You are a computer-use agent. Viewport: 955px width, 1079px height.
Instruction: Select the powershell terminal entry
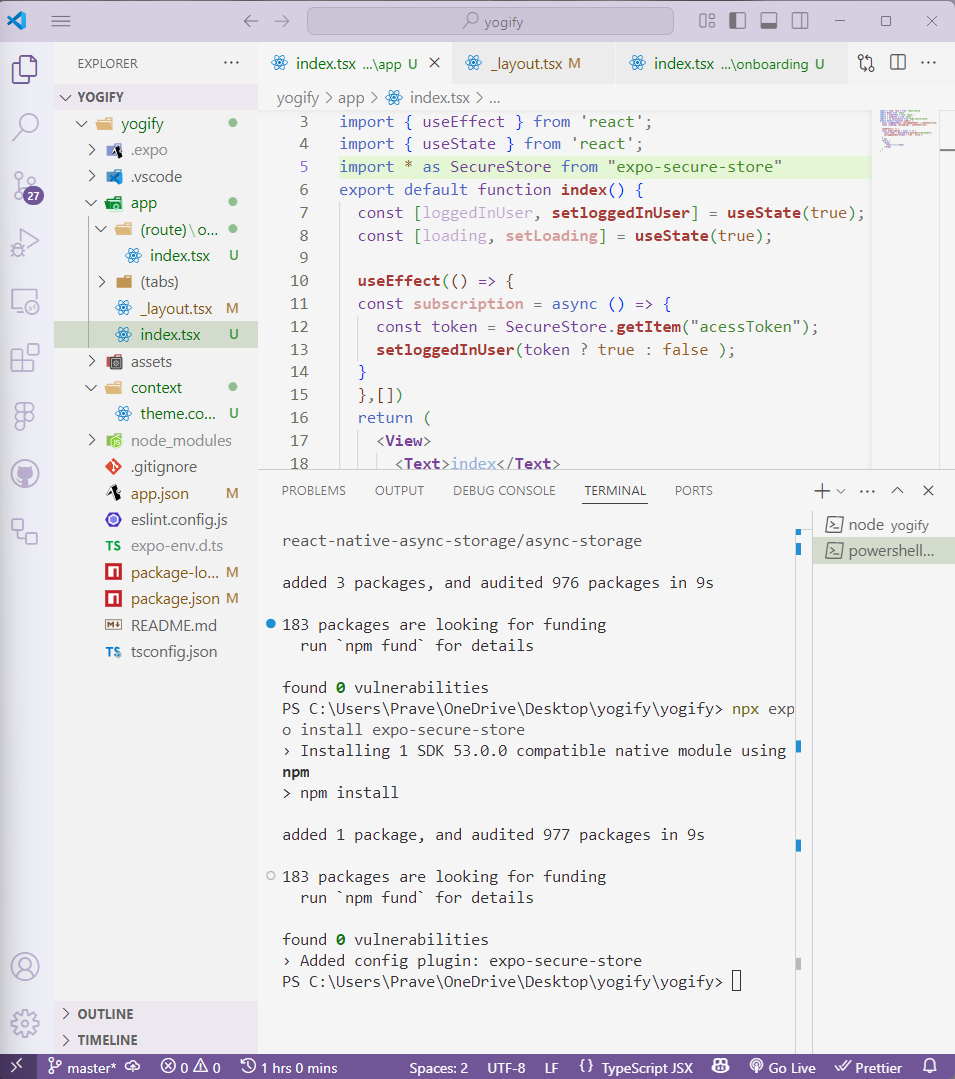coord(883,551)
